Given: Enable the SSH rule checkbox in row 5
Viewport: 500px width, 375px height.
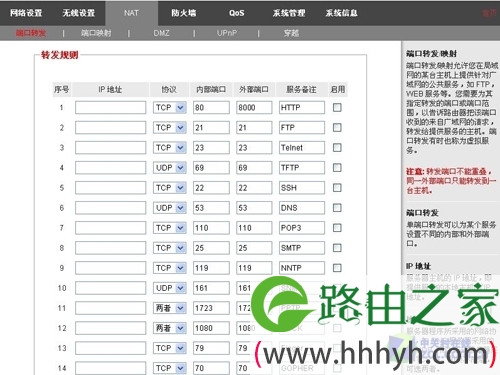Looking at the screenshot, I should [337, 188].
